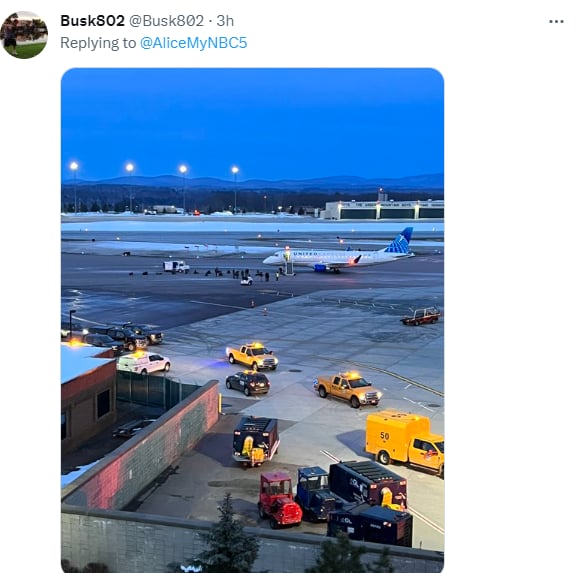Click the brick building's snowy rooftop
Screen dimensions: 579x573
[83, 360]
